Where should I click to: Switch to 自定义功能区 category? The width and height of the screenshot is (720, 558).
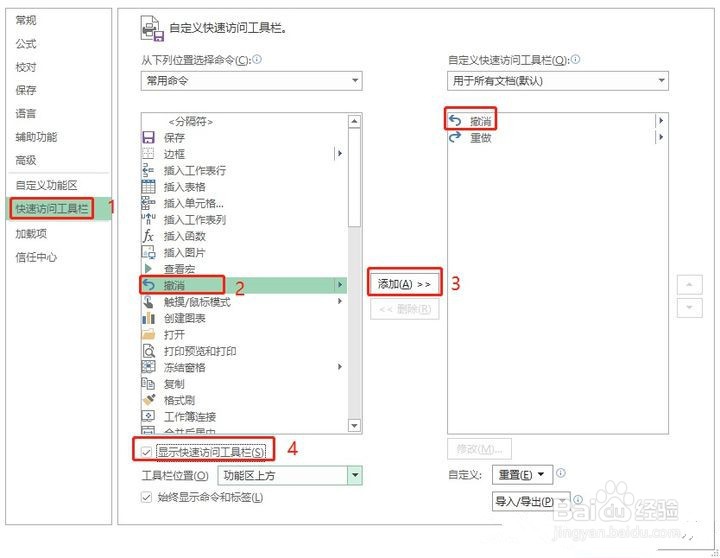click(46, 185)
